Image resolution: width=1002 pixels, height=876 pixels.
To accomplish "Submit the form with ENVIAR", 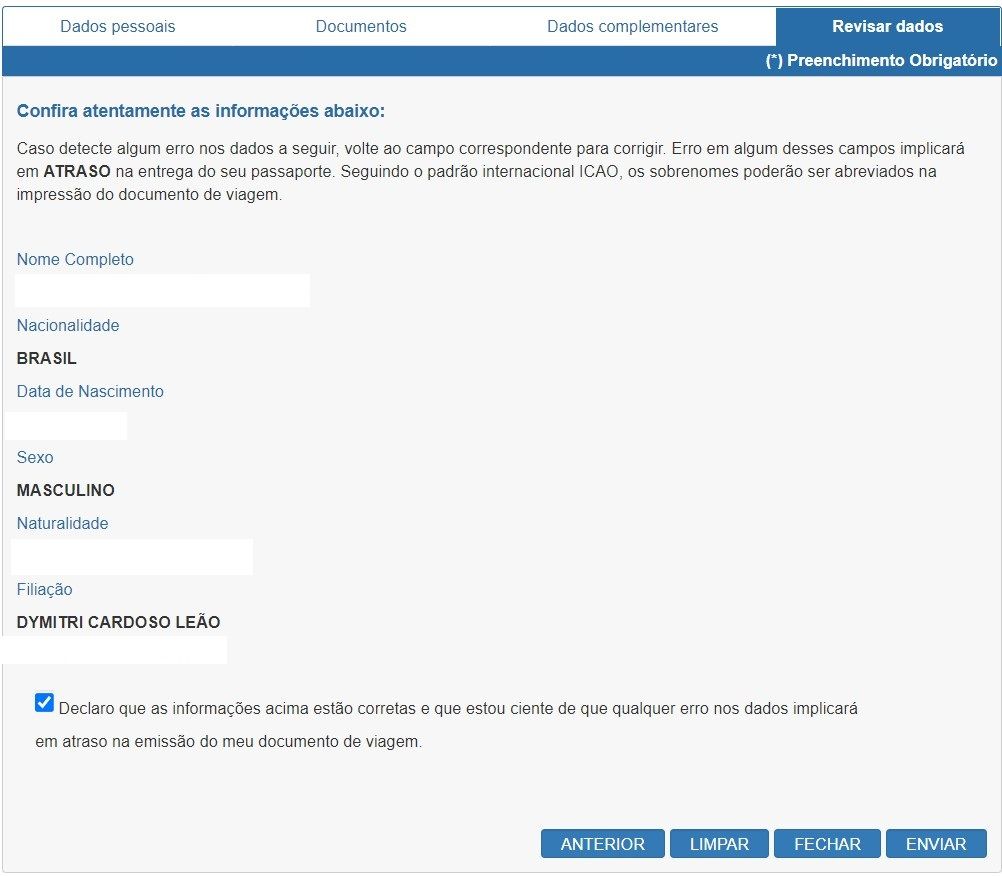I will [936, 844].
